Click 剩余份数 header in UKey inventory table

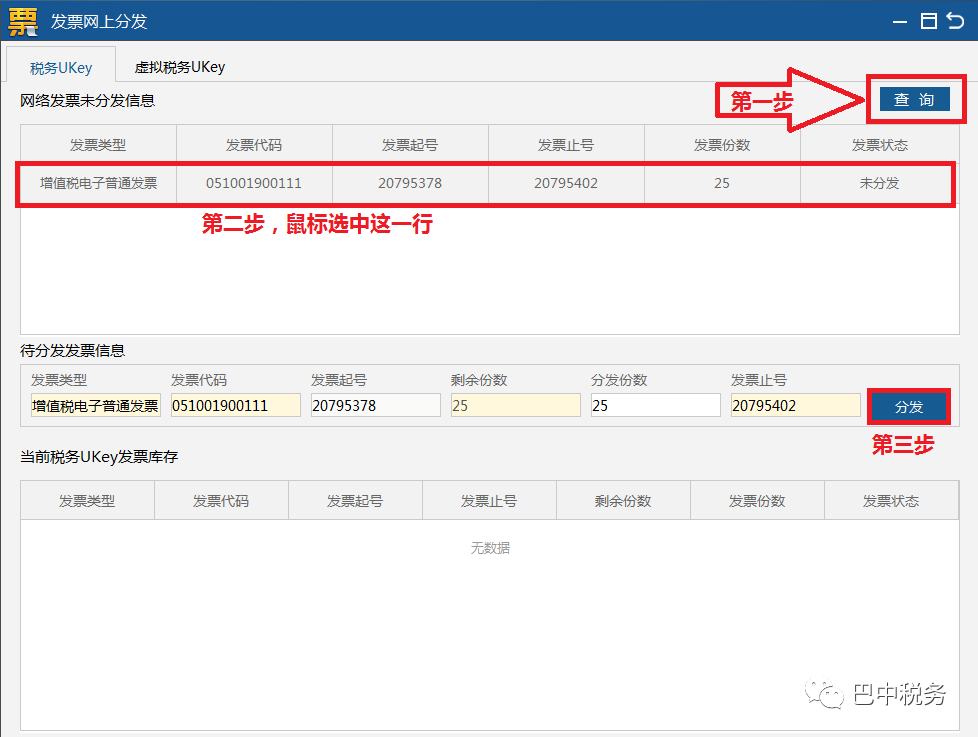623,501
